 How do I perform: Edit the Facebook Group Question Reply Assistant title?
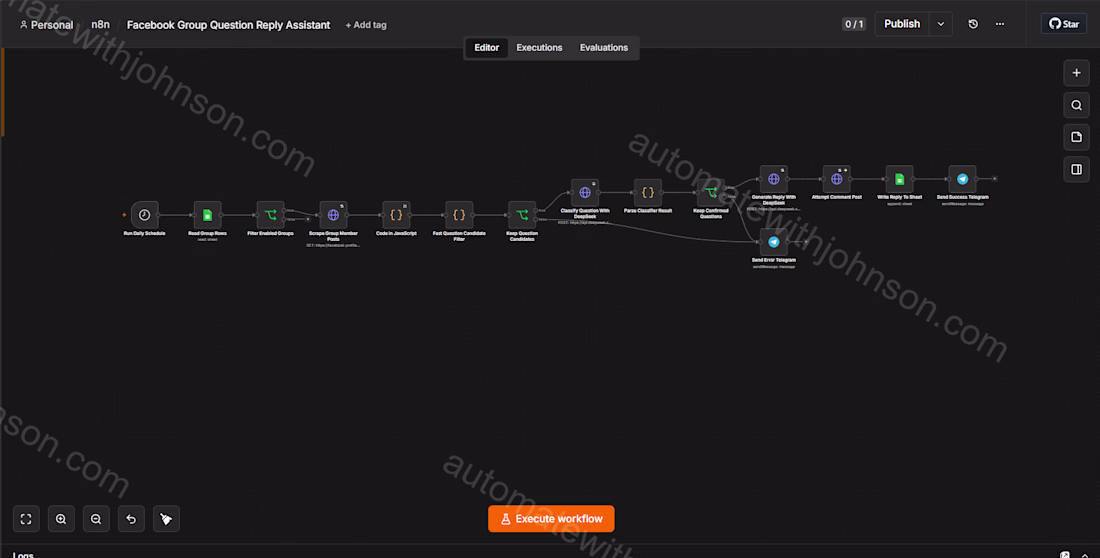pos(228,25)
